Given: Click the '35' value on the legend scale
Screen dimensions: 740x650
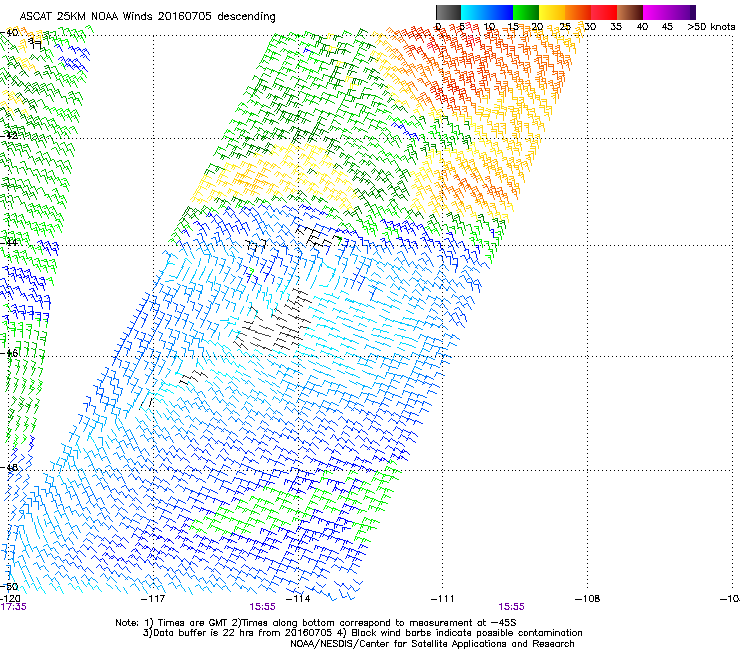Looking at the screenshot, I should (x=616, y=27).
